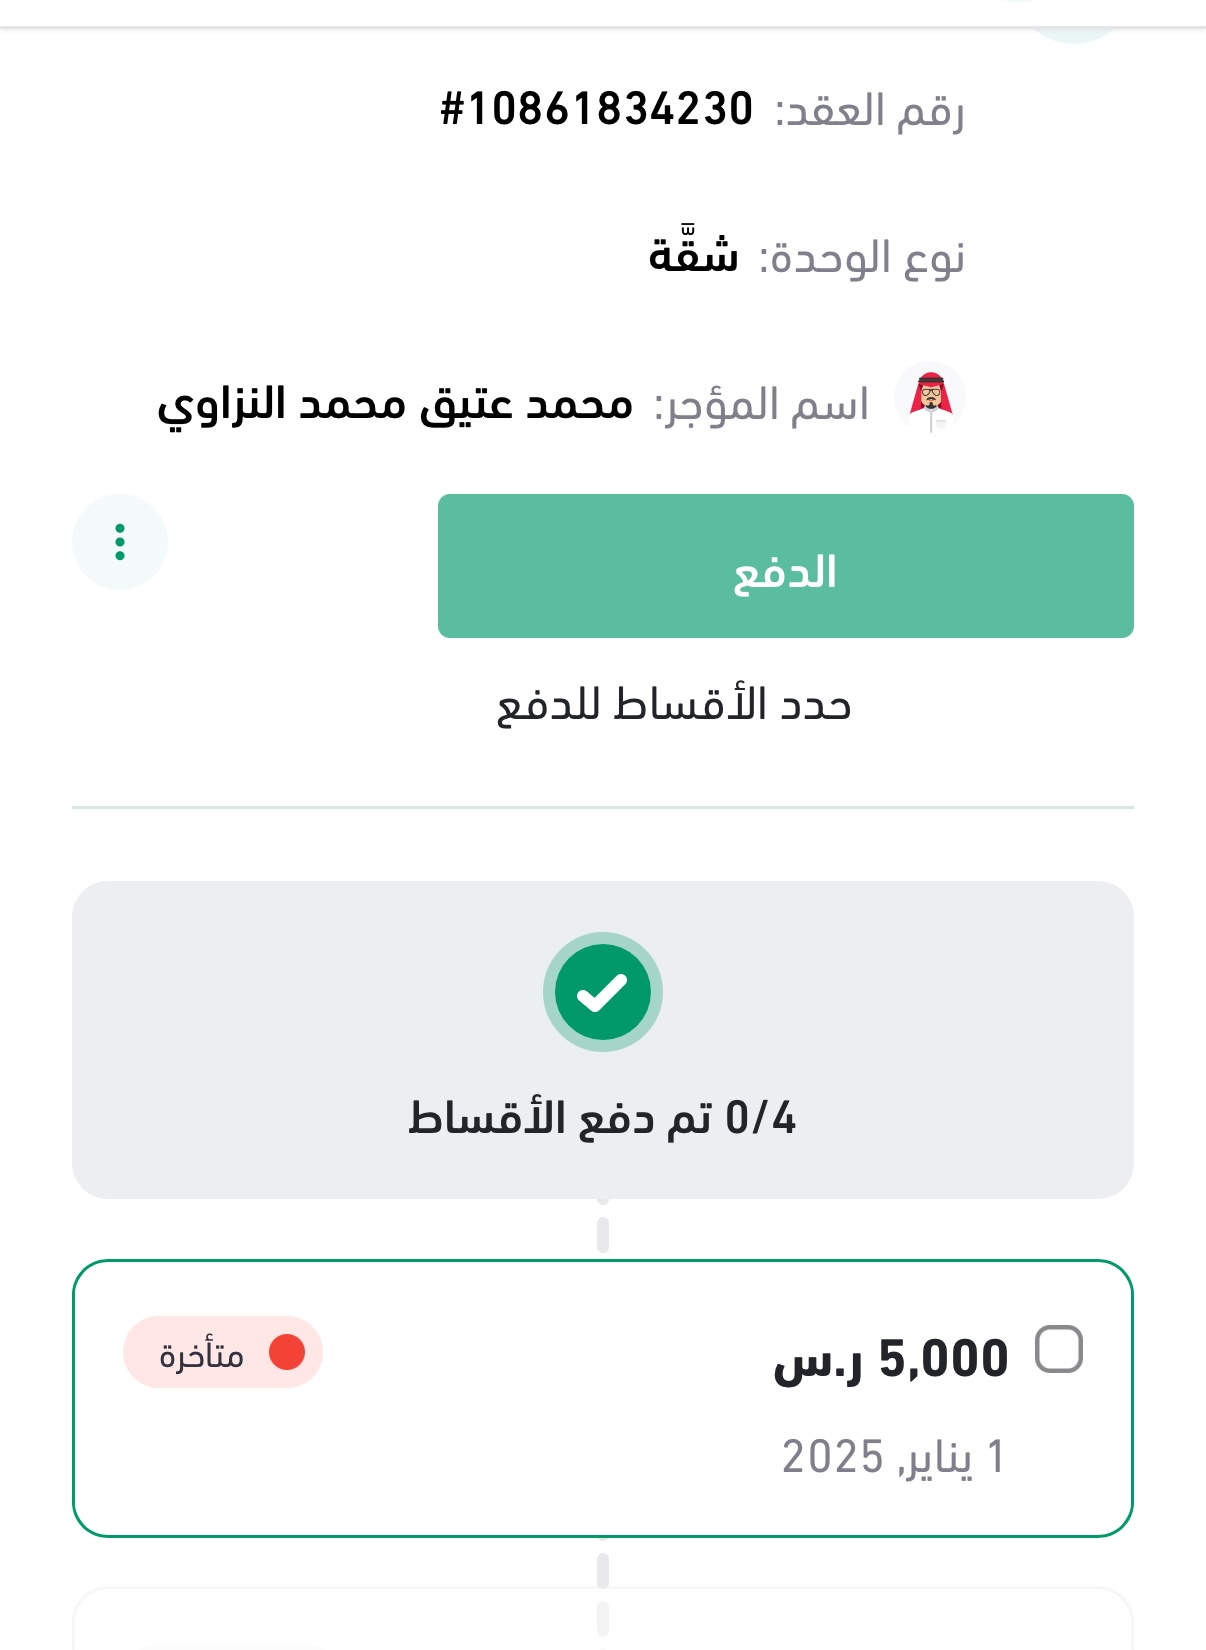Click the نوع الوحدة label
The height and width of the screenshot is (1650, 1206).
(861, 258)
